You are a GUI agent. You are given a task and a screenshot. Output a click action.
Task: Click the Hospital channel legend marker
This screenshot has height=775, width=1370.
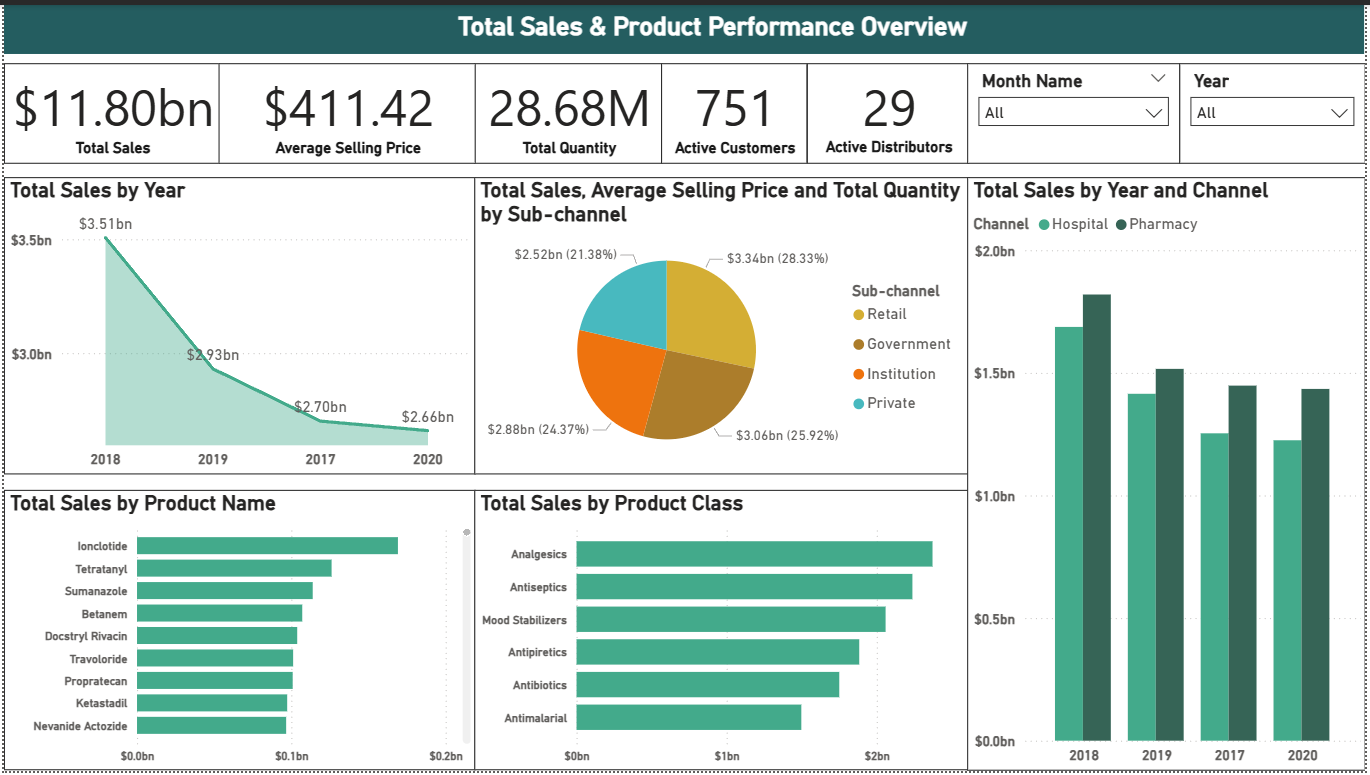pyautogui.click(x=1044, y=225)
